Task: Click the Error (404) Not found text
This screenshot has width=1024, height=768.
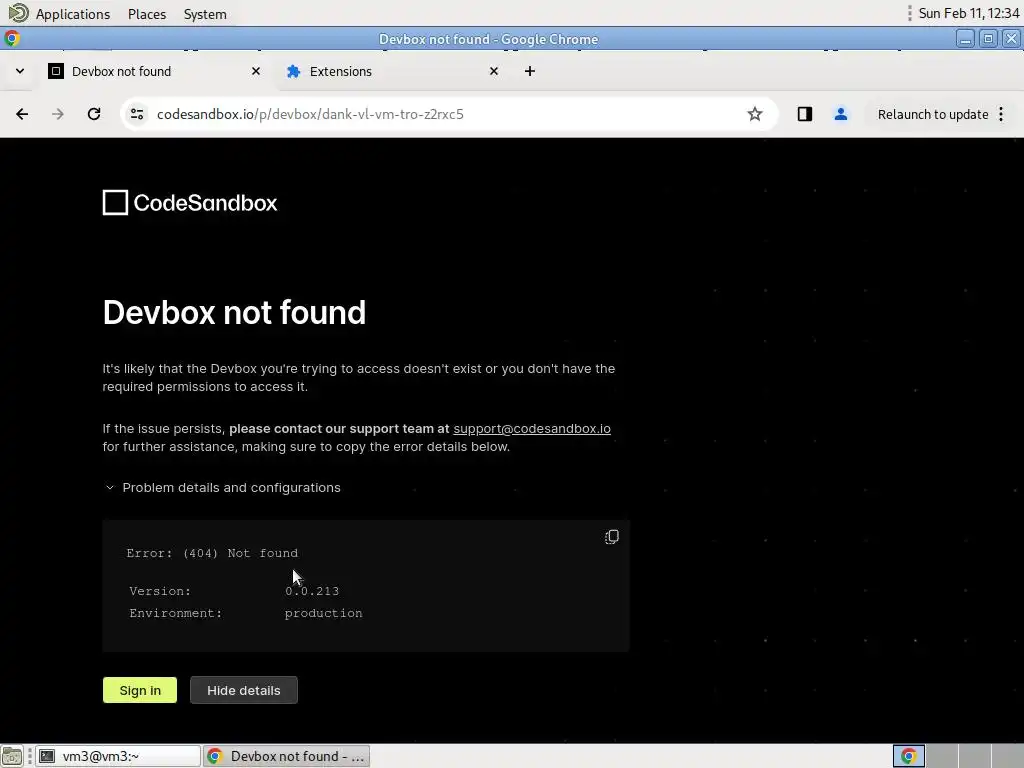Action: 212,553
